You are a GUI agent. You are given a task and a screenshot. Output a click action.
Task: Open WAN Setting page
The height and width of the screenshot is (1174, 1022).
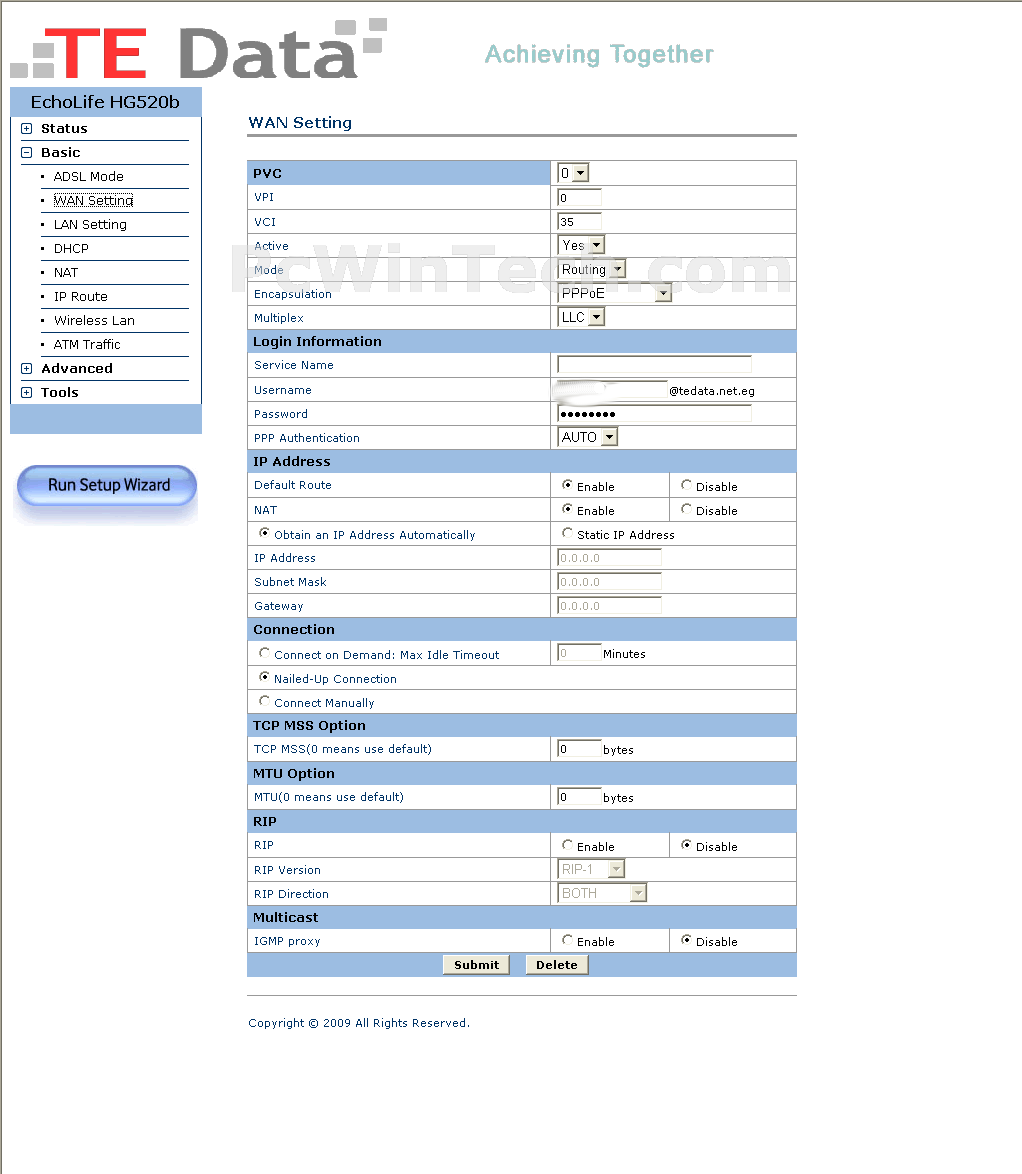[94, 201]
